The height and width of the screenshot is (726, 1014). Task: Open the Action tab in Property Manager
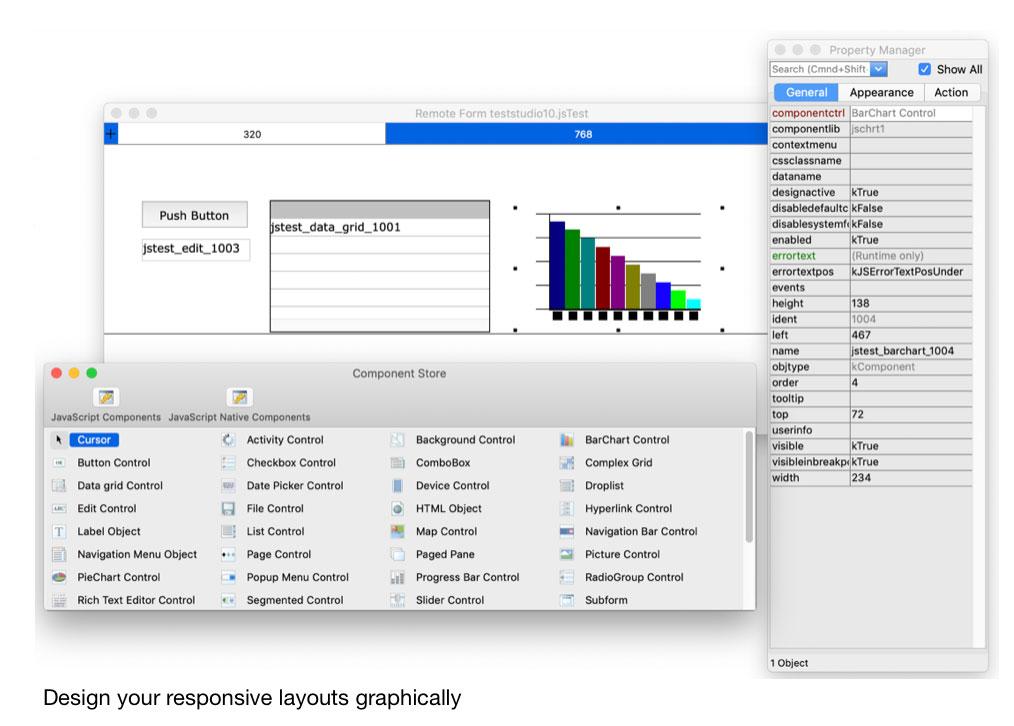pyautogui.click(x=950, y=92)
